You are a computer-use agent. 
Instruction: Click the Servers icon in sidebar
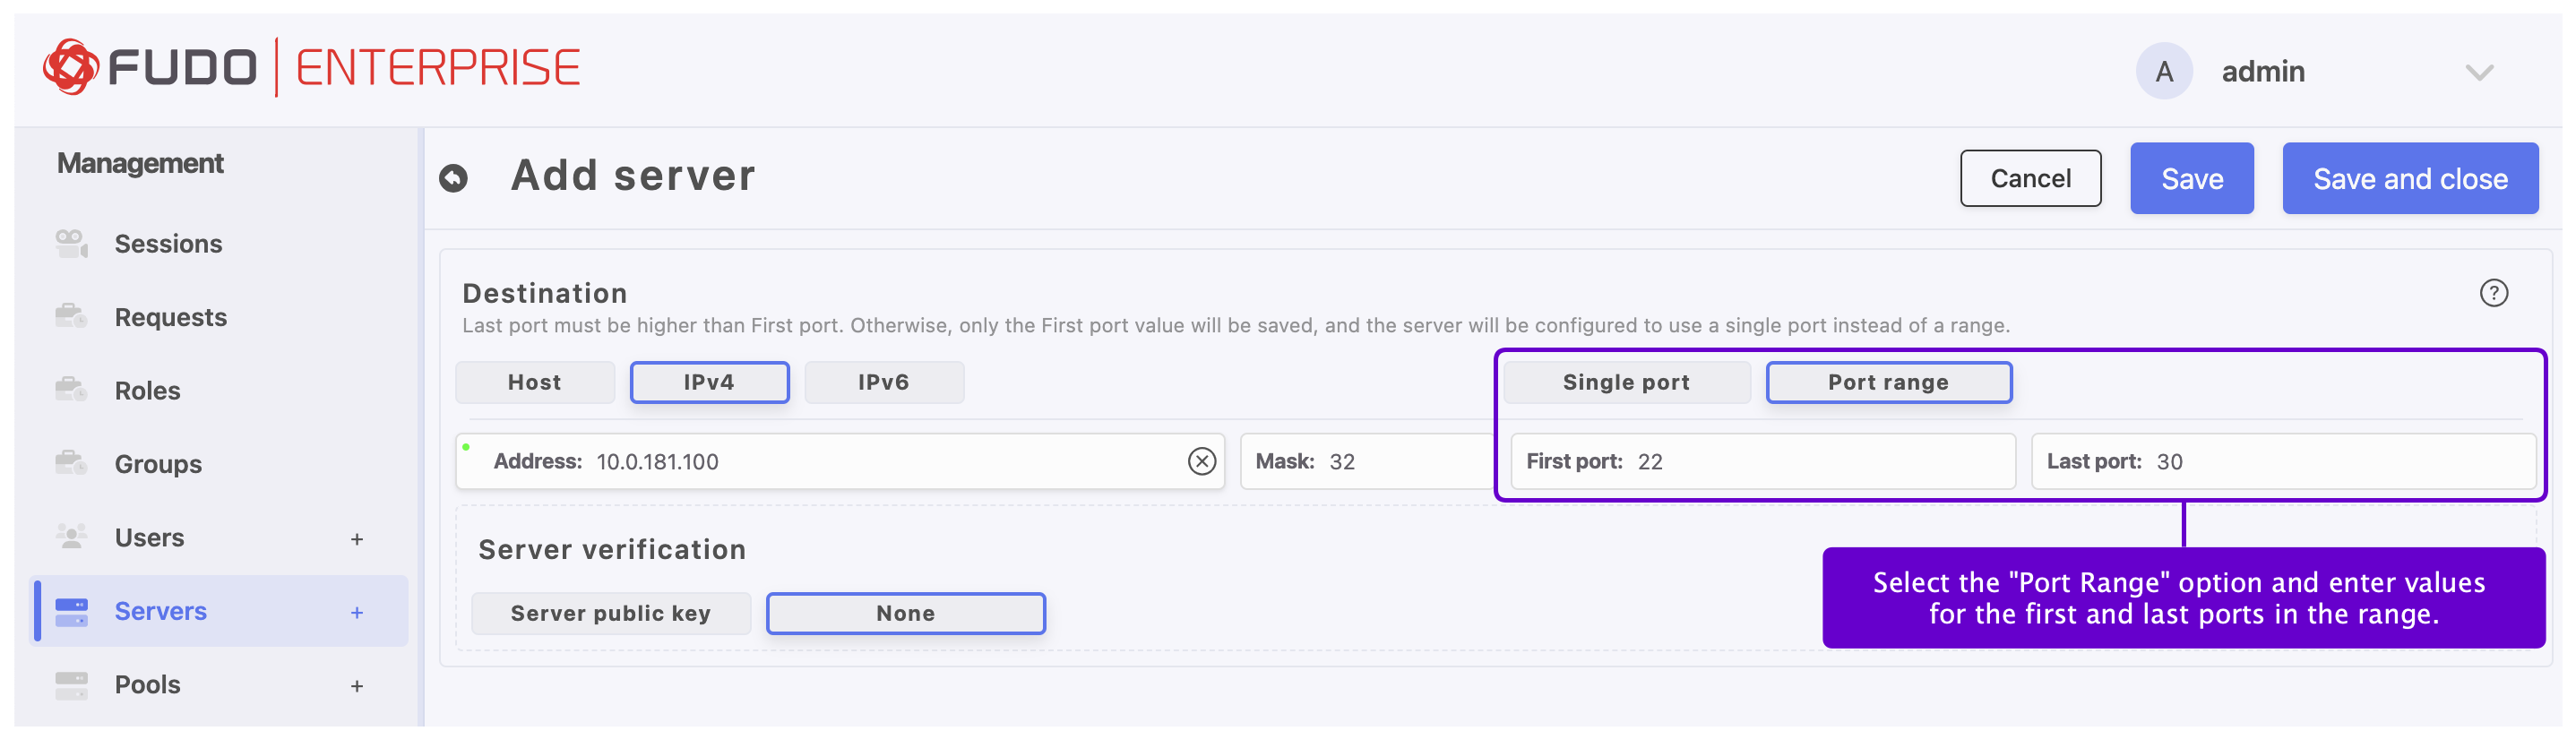pos(71,611)
